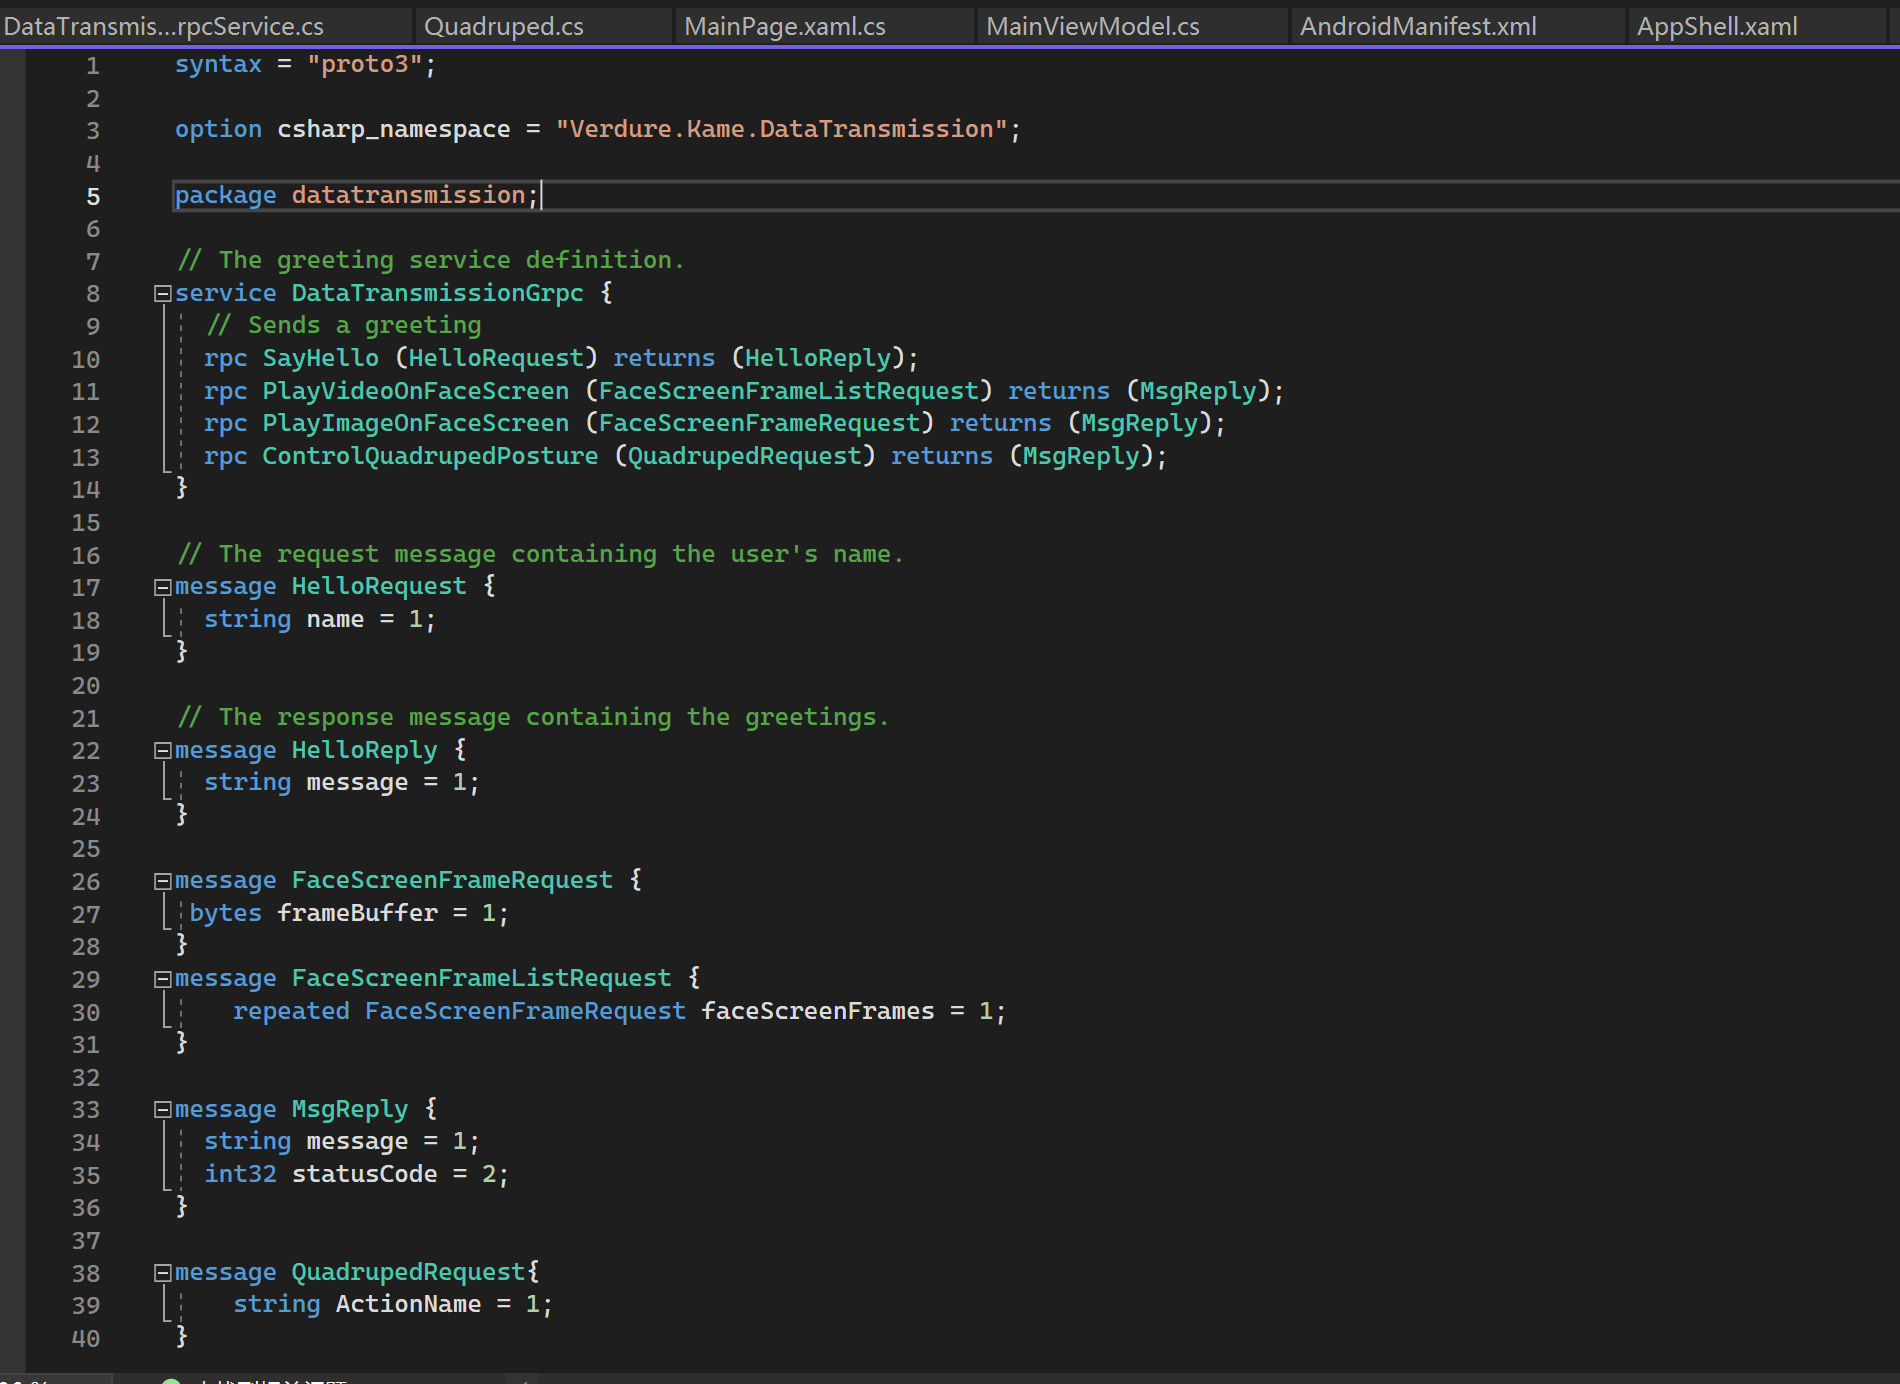Click the statusCode field name
Screen dimensions: 1900x1384
(364, 1174)
